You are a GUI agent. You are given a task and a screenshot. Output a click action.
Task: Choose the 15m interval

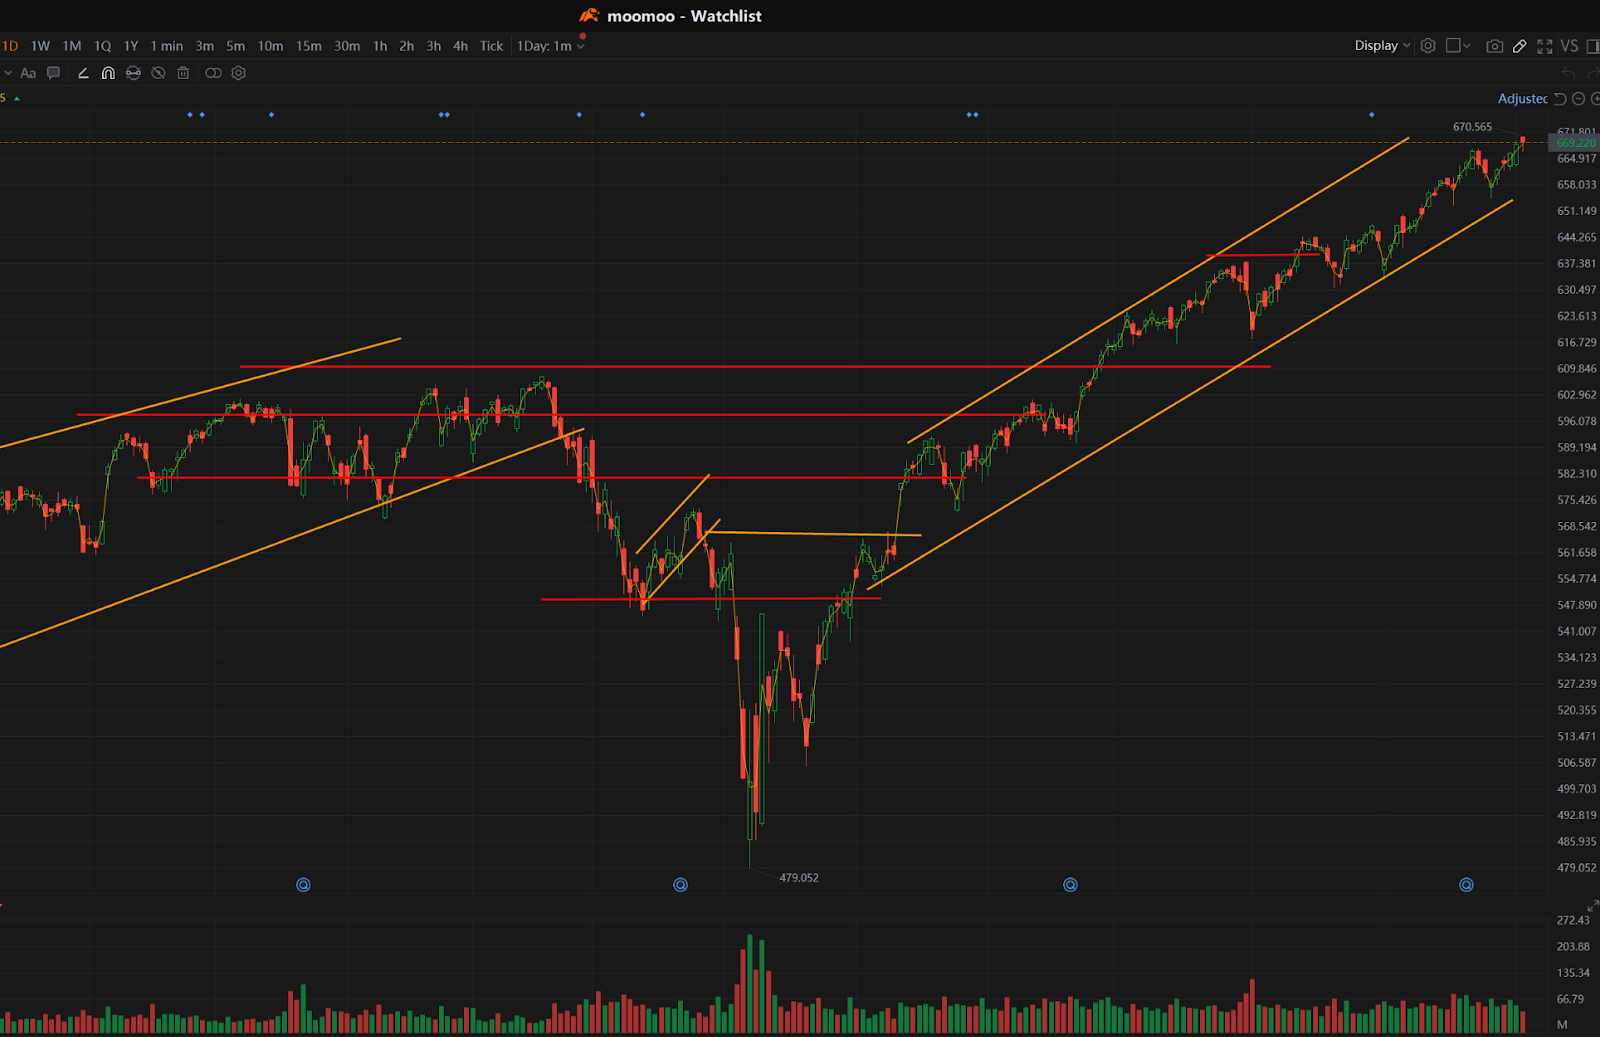(309, 46)
